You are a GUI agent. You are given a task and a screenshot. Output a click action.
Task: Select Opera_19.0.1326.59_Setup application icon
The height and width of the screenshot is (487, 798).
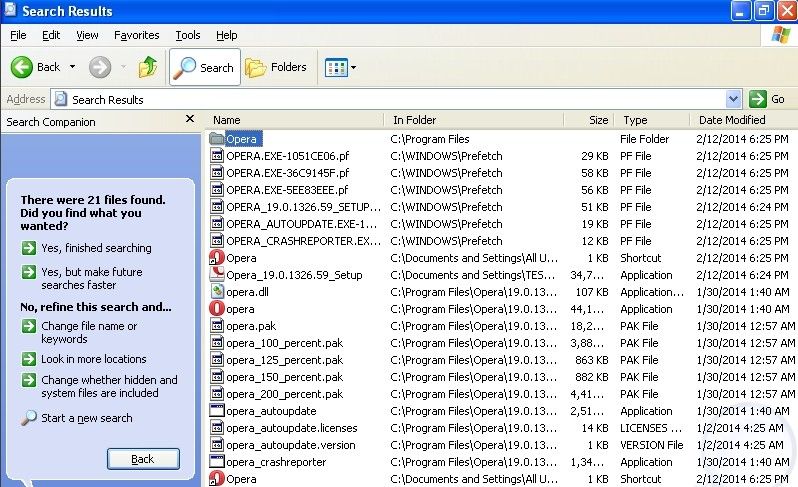coord(217,275)
